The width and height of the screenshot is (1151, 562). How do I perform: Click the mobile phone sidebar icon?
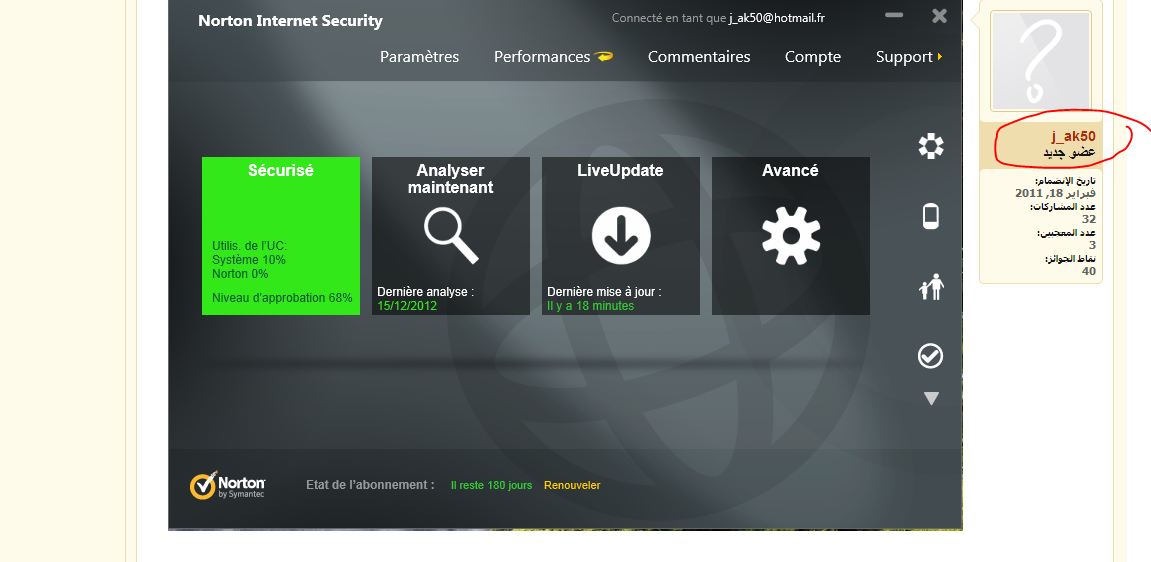pyautogui.click(x=931, y=216)
